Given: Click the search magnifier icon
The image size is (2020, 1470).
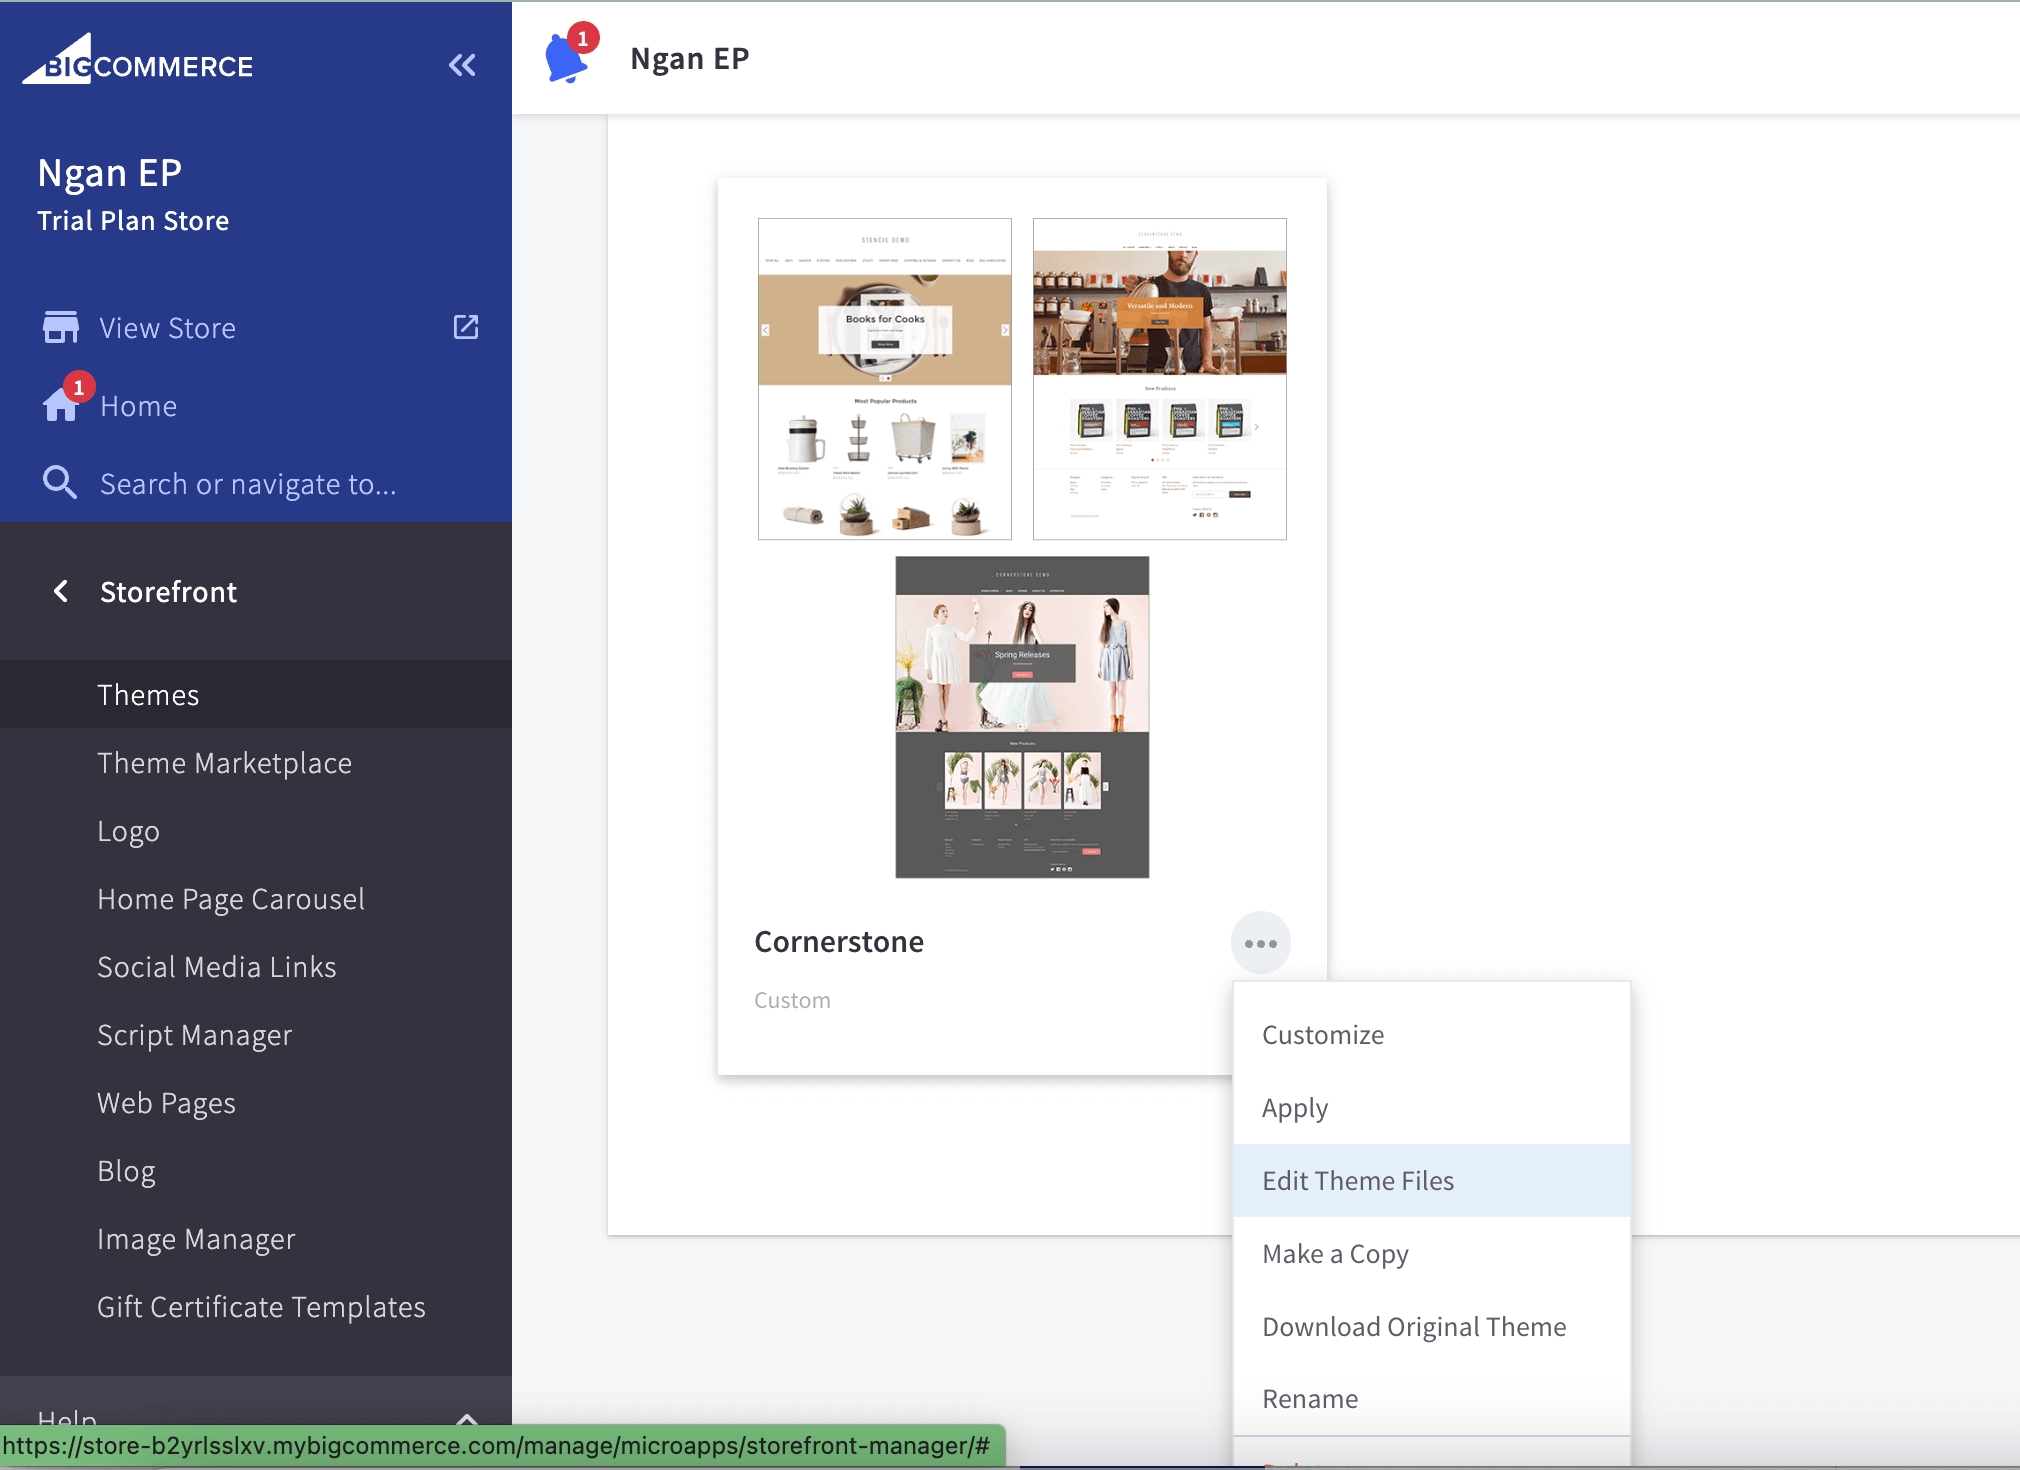Looking at the screenshot, I should pyautogui.click(x=60, y=483).
